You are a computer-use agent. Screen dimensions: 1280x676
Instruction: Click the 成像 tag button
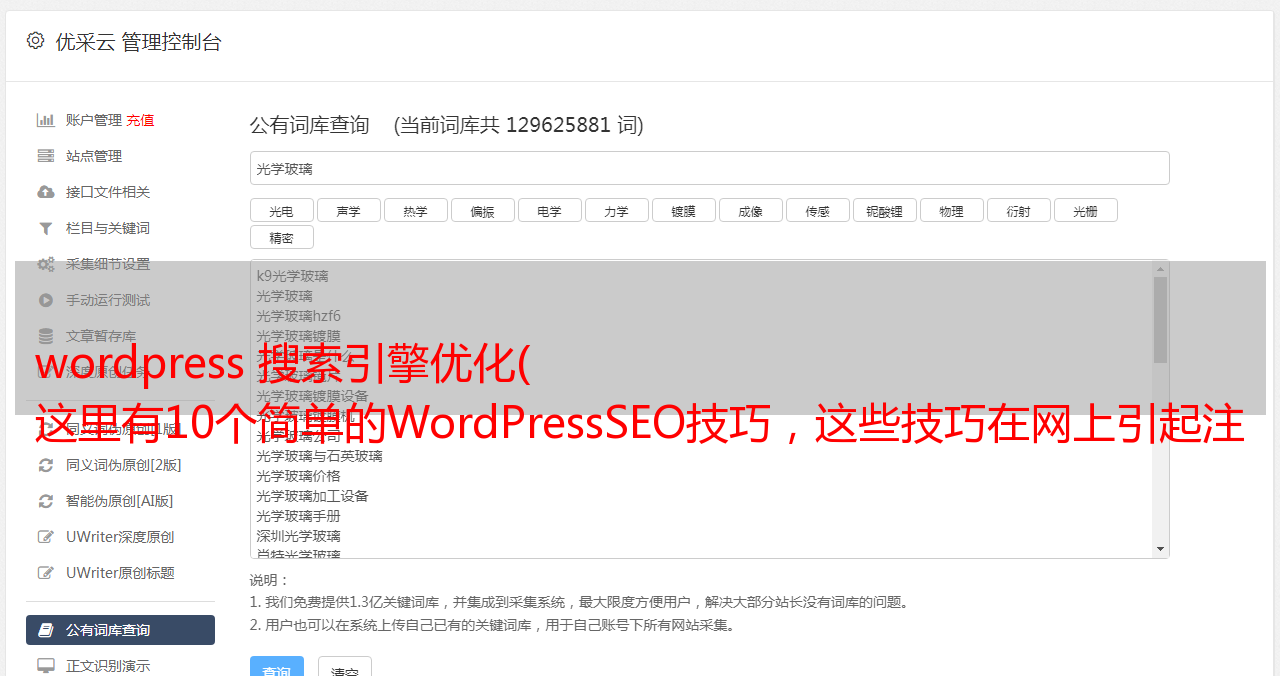click(751, 211)
